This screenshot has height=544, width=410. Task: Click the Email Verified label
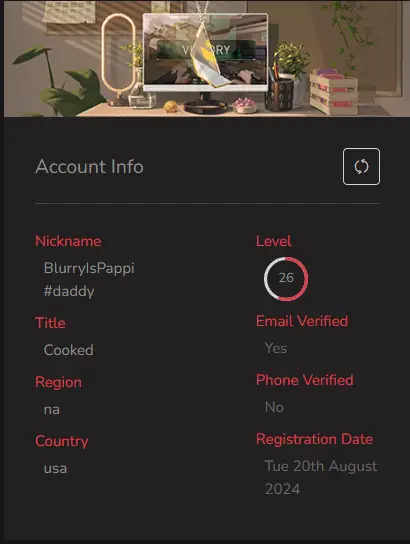click(302, 321)
